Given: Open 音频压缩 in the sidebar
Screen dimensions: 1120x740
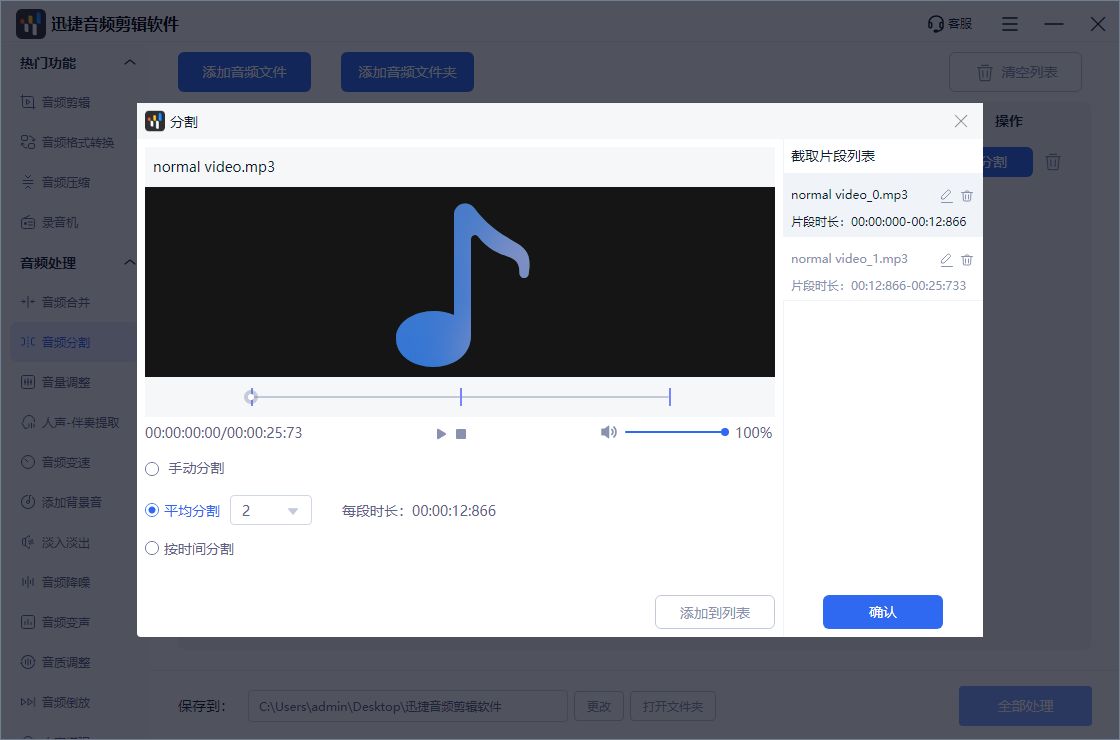Looking at the screenshot, I should pyautogui.click(x=66, y=182).
